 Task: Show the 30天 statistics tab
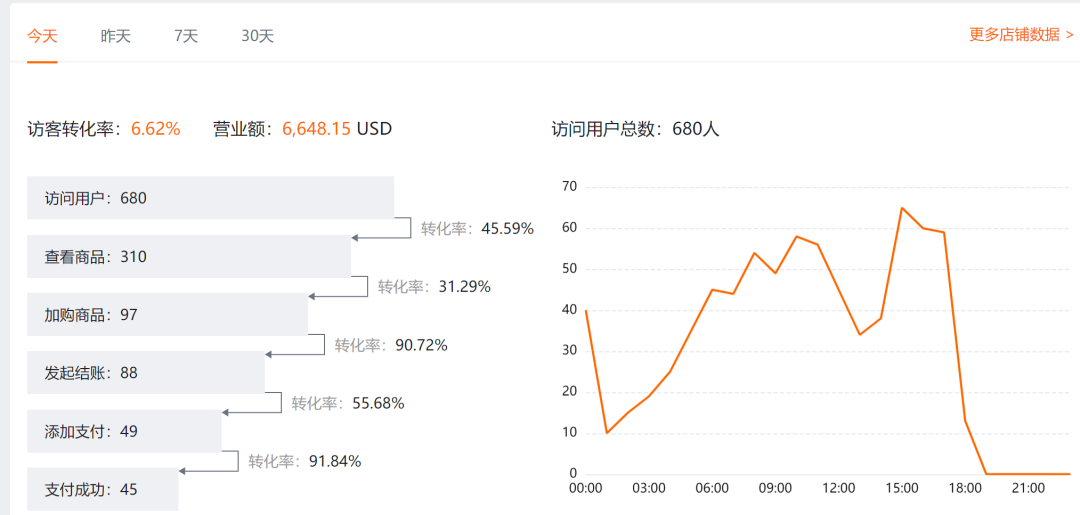pos(257,36)
